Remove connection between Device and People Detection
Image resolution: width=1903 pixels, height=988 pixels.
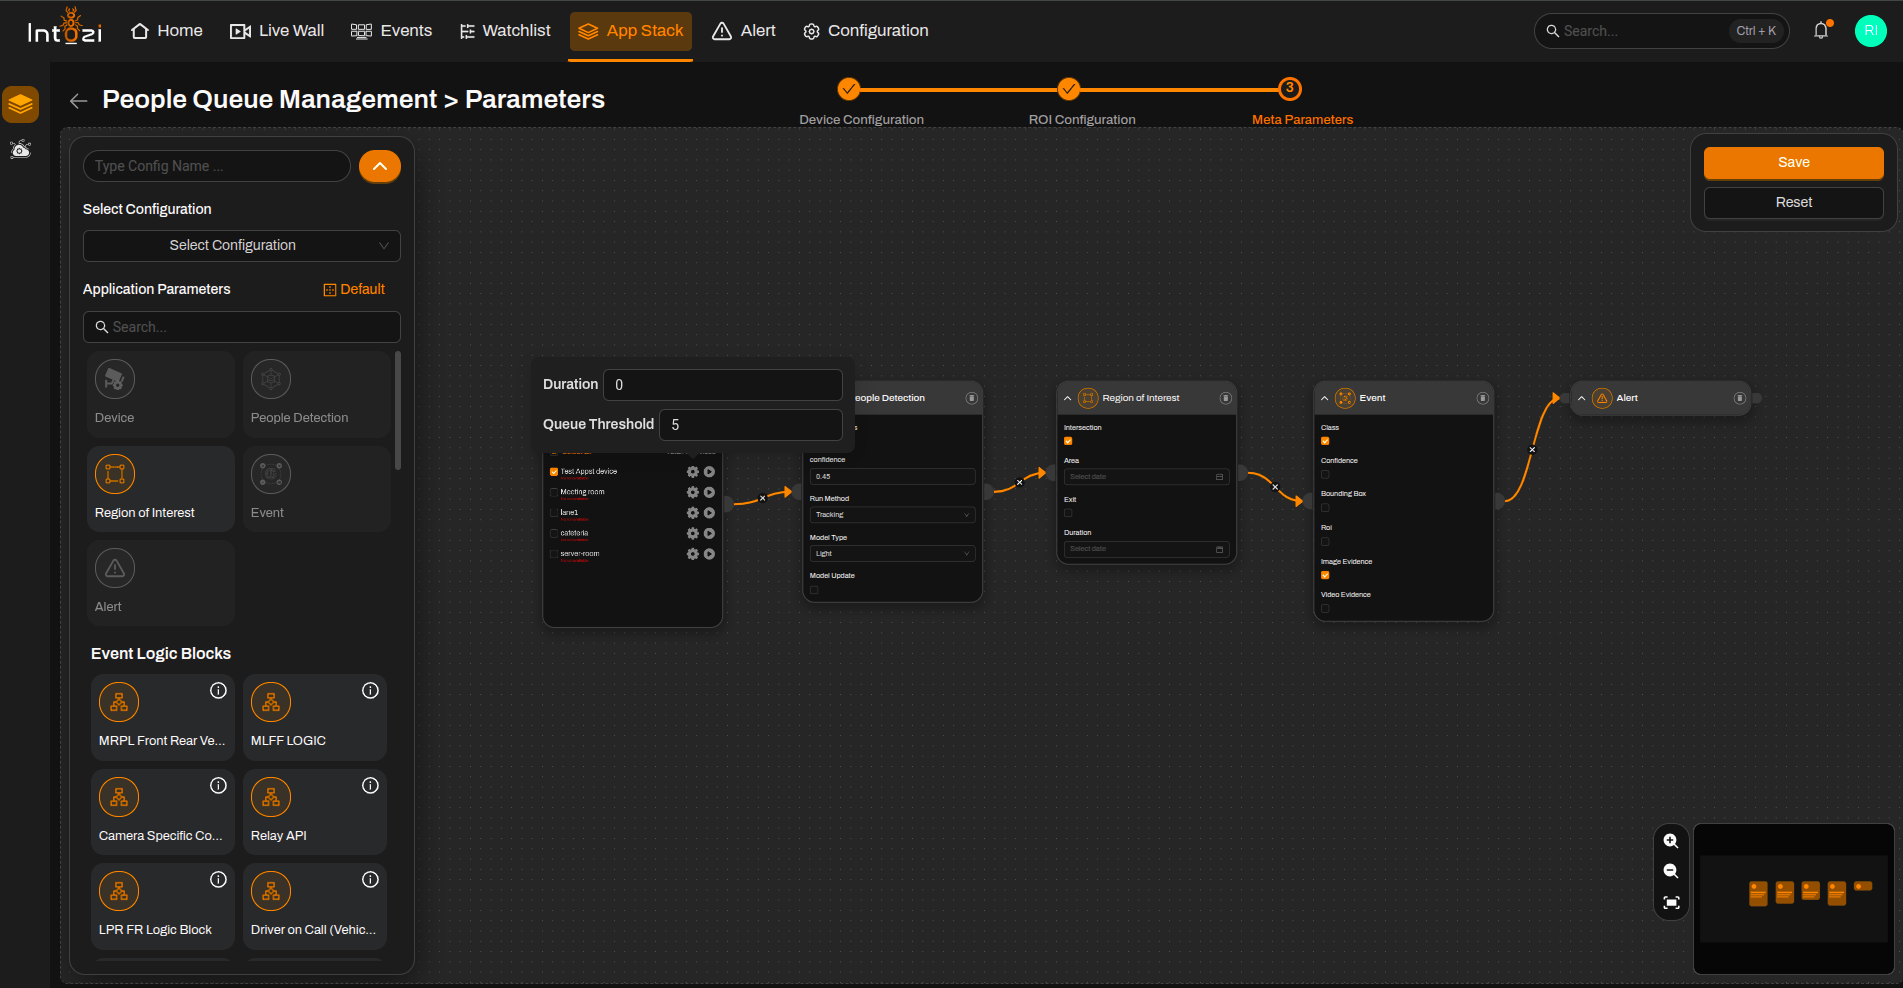(x=762, y=497)
